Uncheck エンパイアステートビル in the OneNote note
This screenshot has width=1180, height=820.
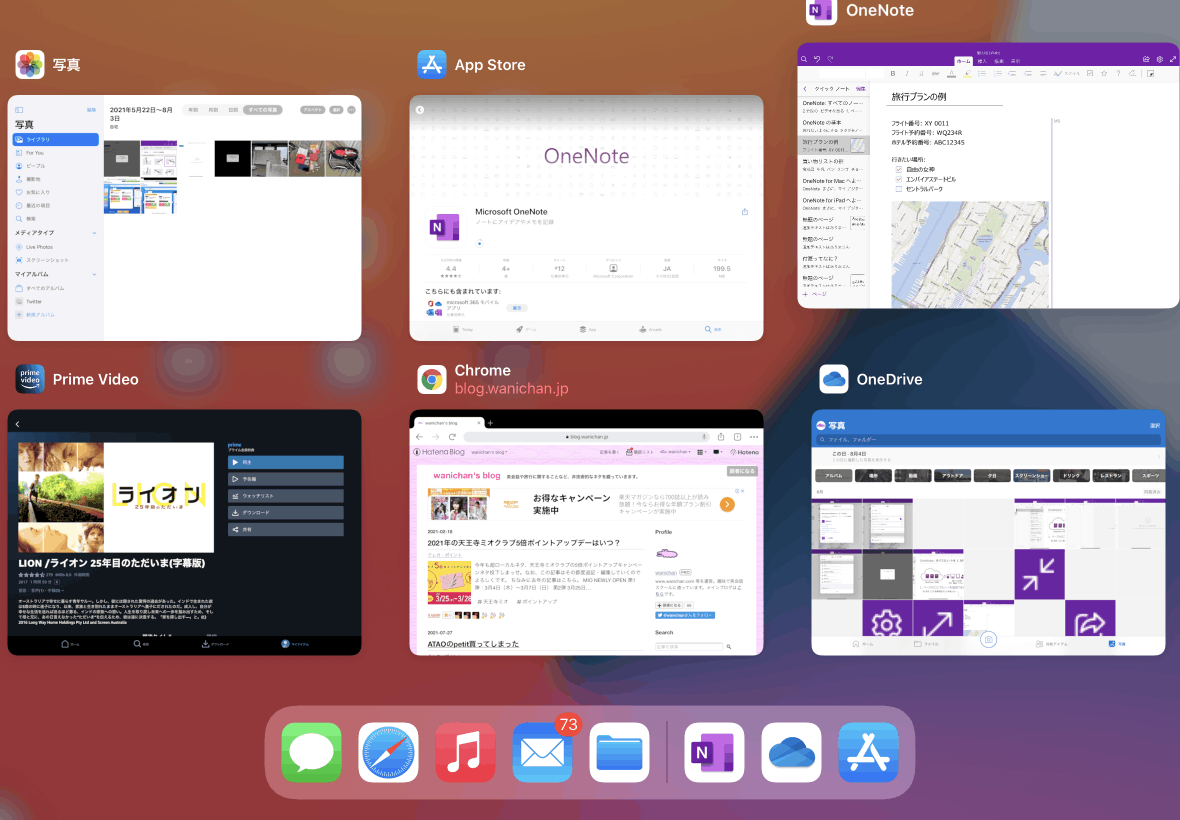click(899, 180)
